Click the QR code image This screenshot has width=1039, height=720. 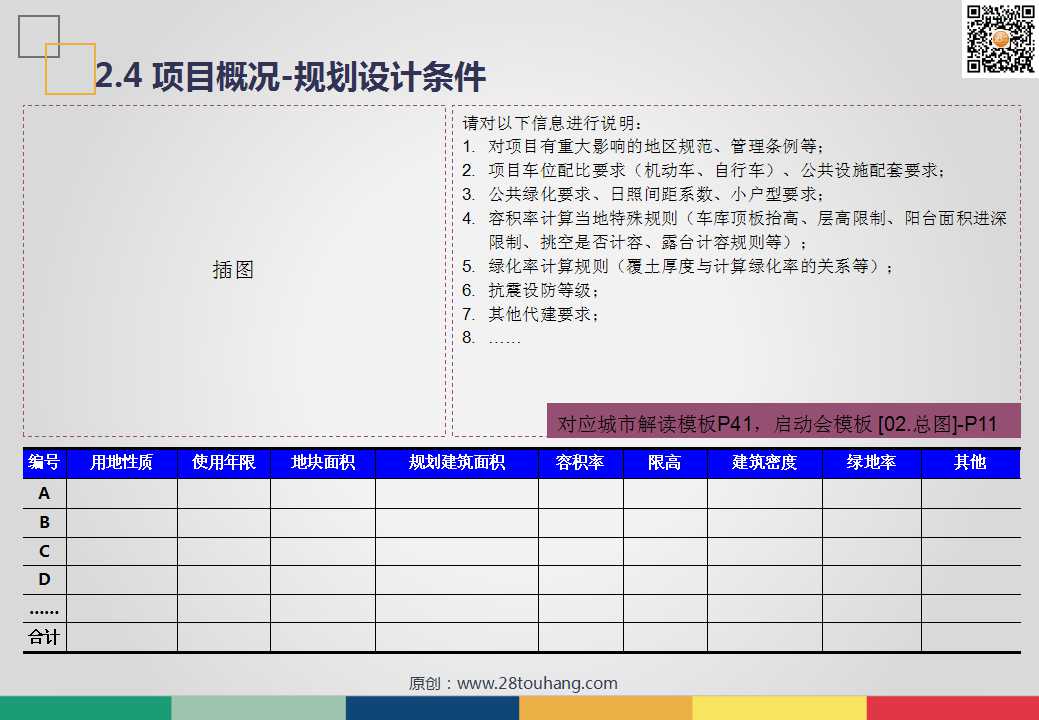click(1000, 39)
